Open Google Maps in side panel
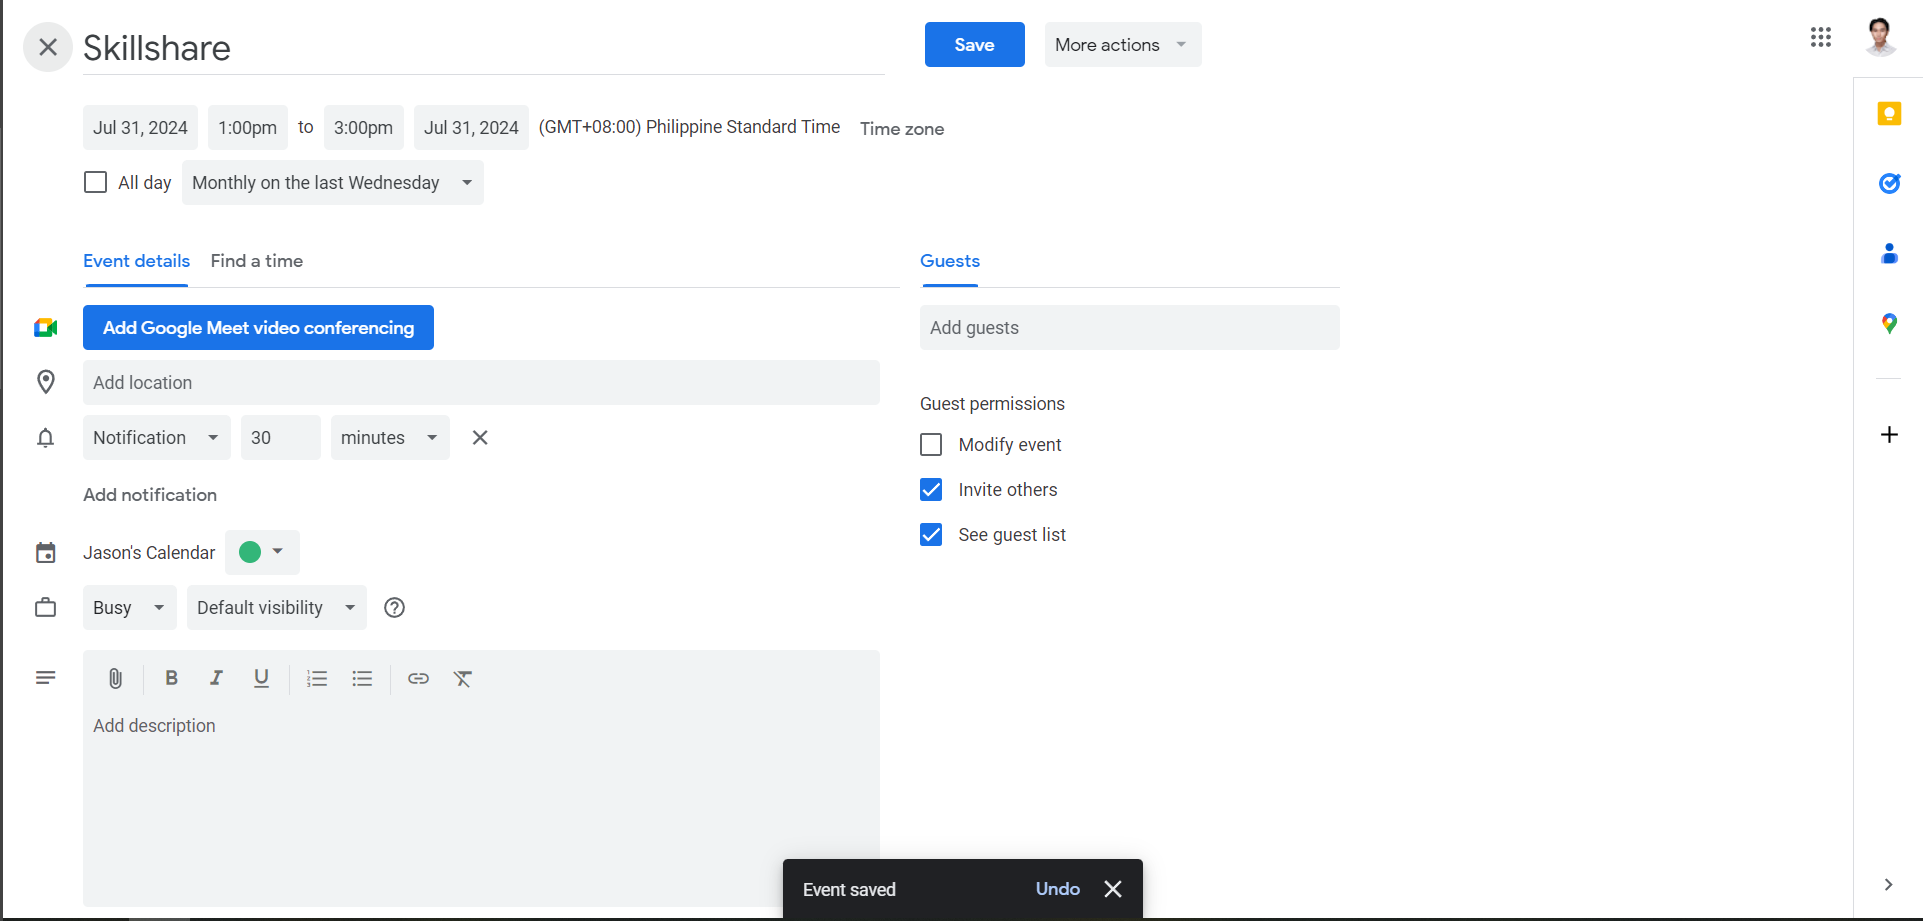This screenshot has height=921, width=1923. click(x=1889, y=323)
